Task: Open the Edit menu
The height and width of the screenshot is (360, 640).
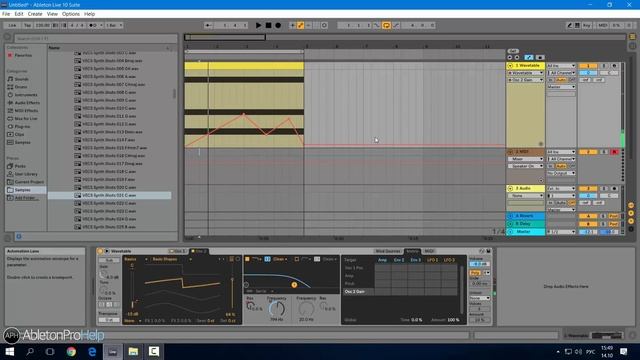Action: pyautogui.click(x=19, y=14)
